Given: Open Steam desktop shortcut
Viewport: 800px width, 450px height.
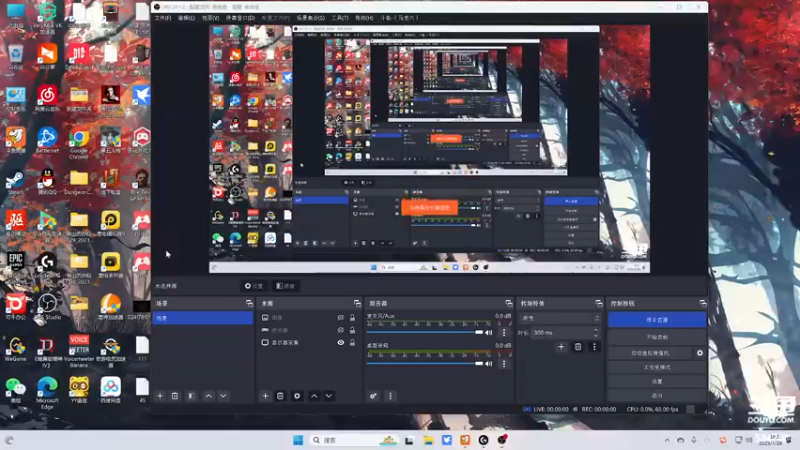Looking at the screenshot, I should pos(15,183).
